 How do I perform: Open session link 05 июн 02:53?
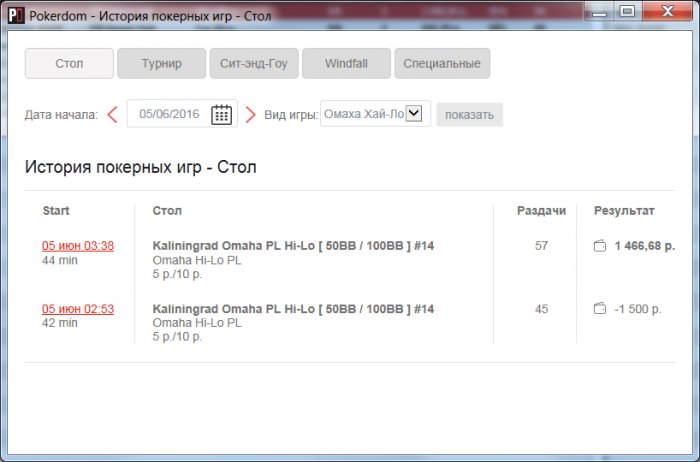pos(78,309)
